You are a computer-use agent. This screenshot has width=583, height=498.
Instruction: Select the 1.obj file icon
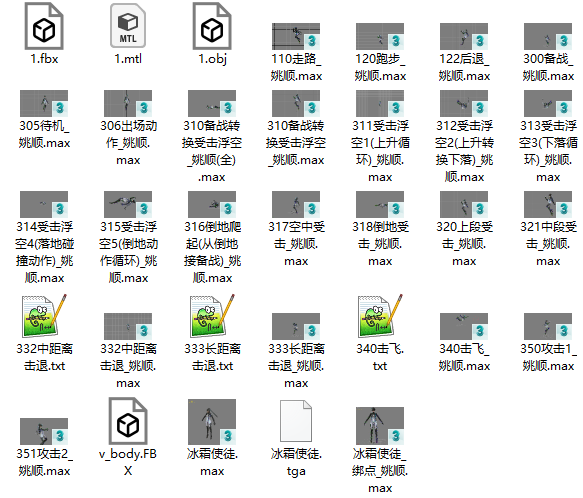(212, 26)
